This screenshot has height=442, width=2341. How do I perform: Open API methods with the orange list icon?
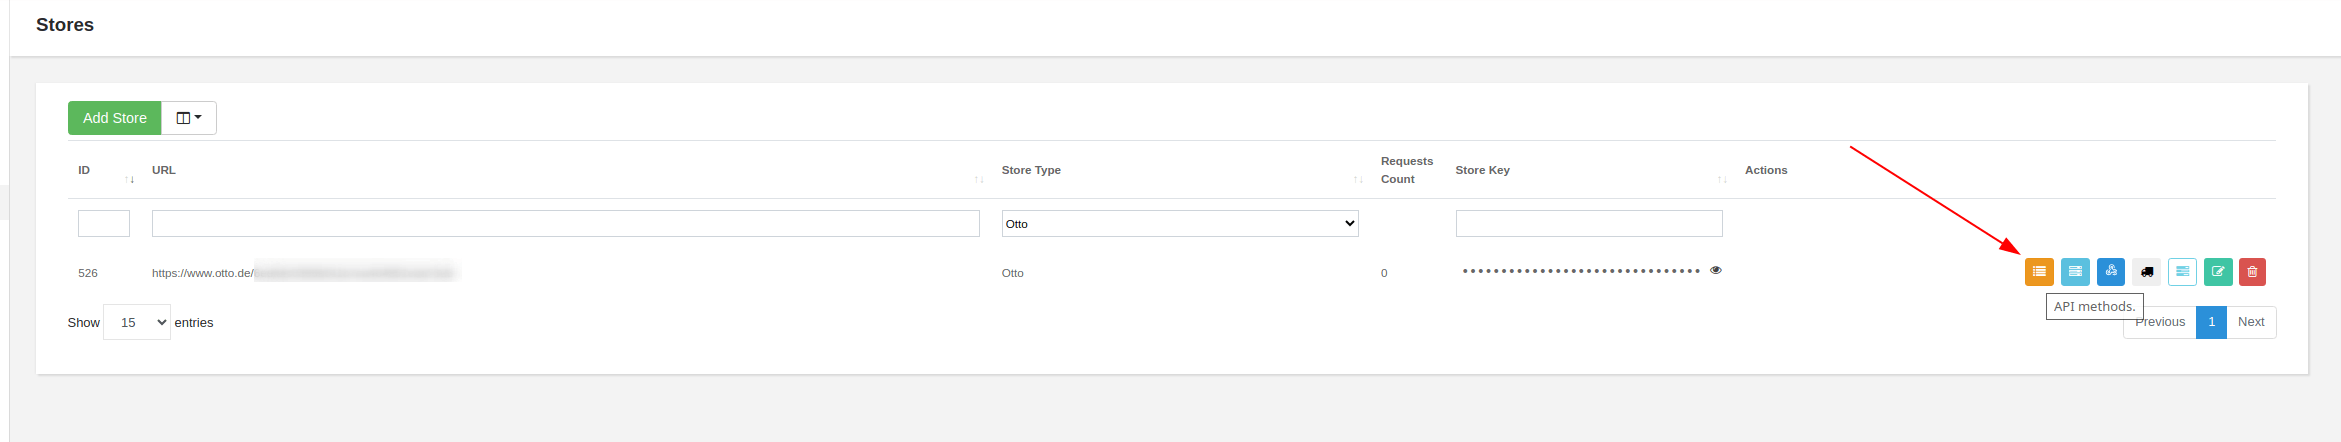point(2039,272)
